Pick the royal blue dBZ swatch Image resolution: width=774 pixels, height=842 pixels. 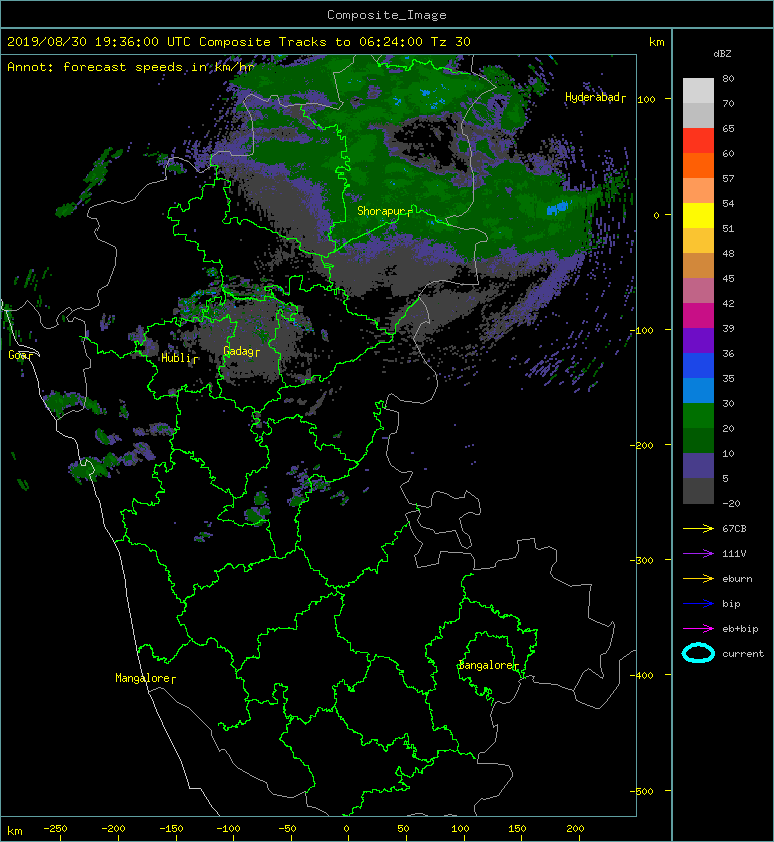pos(698,366)
